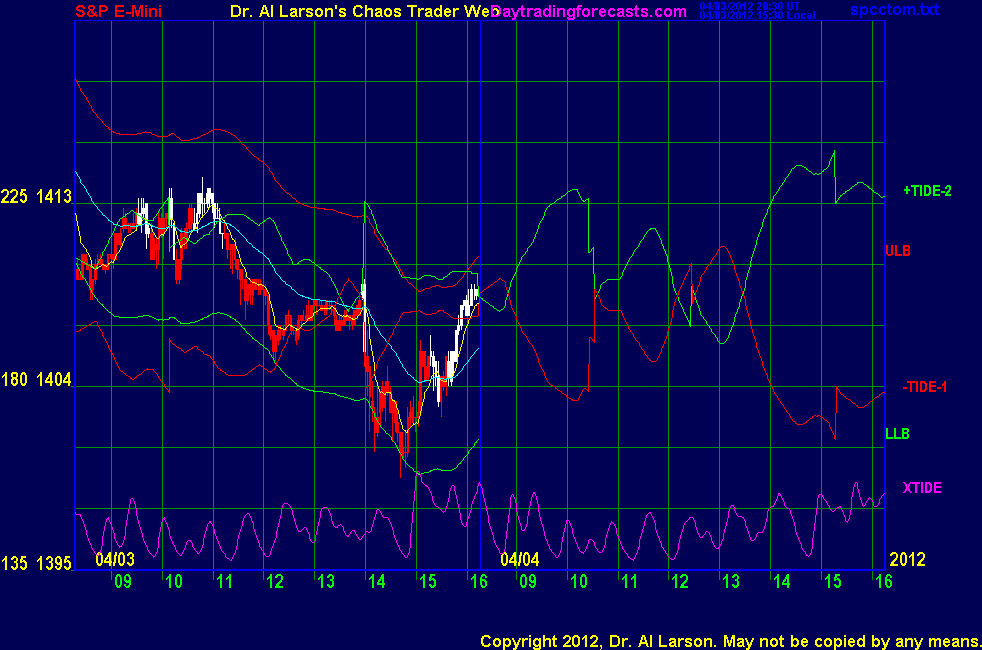Select the 1413 price level label
This screenshot has width=982, height=650.
[54, 197]
